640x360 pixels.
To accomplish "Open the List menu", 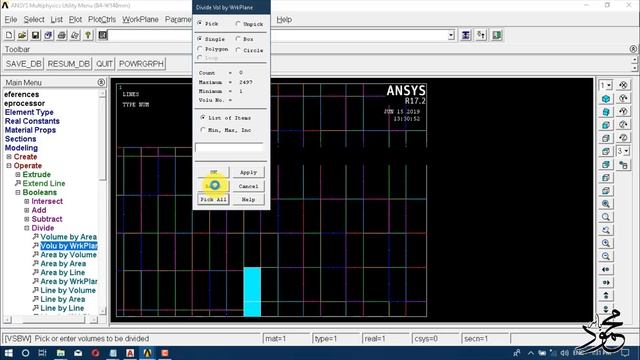I will click(x=57, y=20).
